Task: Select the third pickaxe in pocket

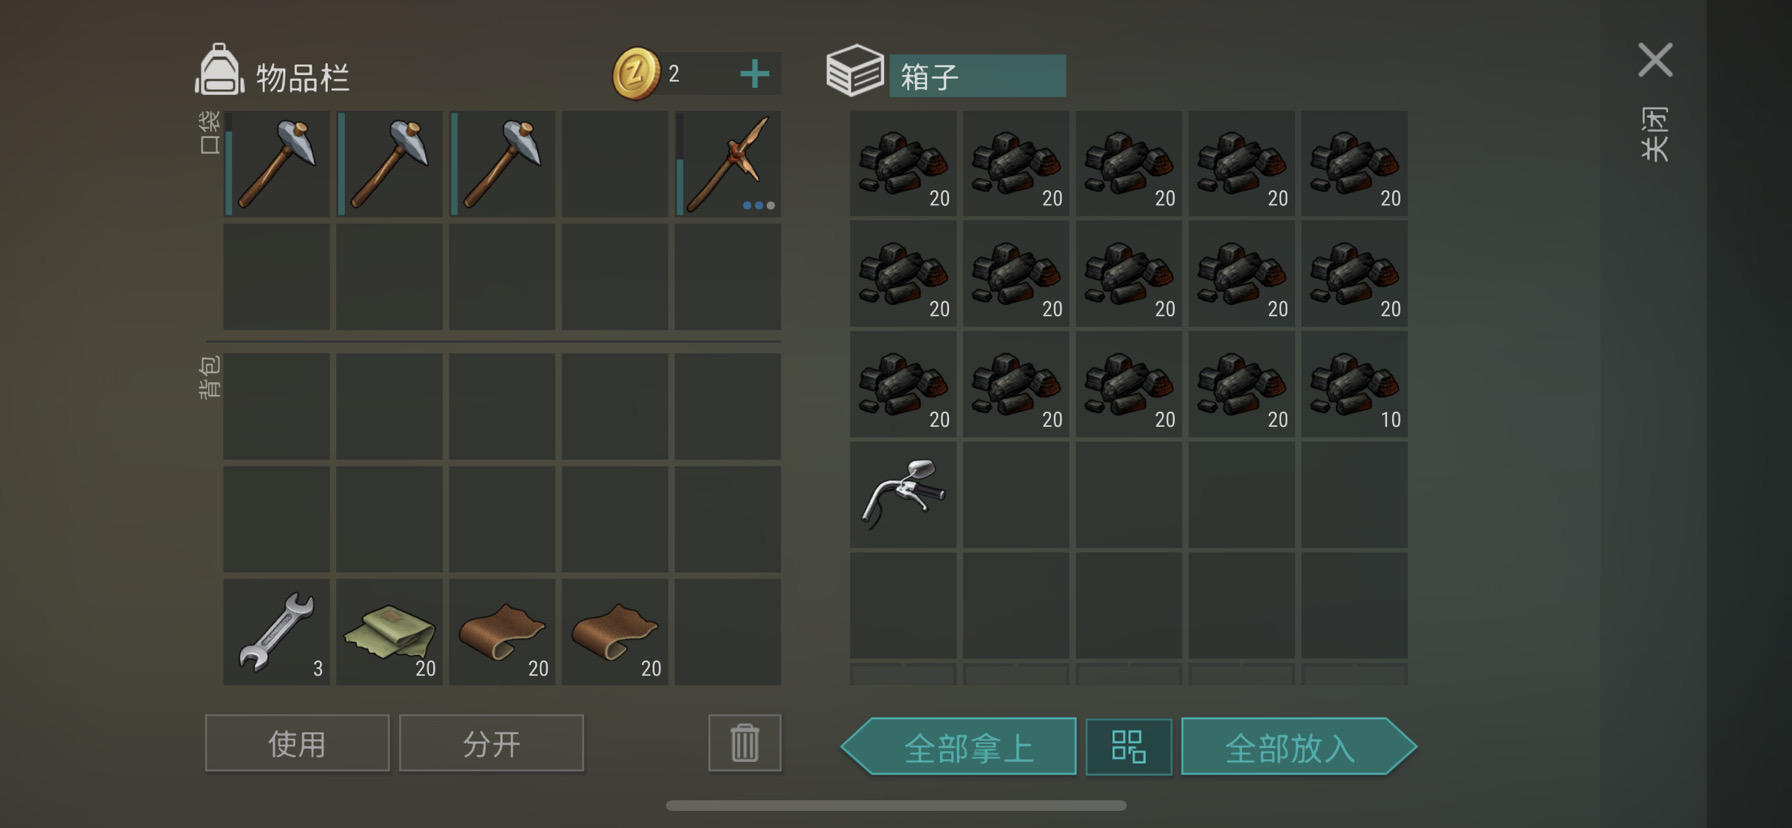Action: [x=502, y=164]
